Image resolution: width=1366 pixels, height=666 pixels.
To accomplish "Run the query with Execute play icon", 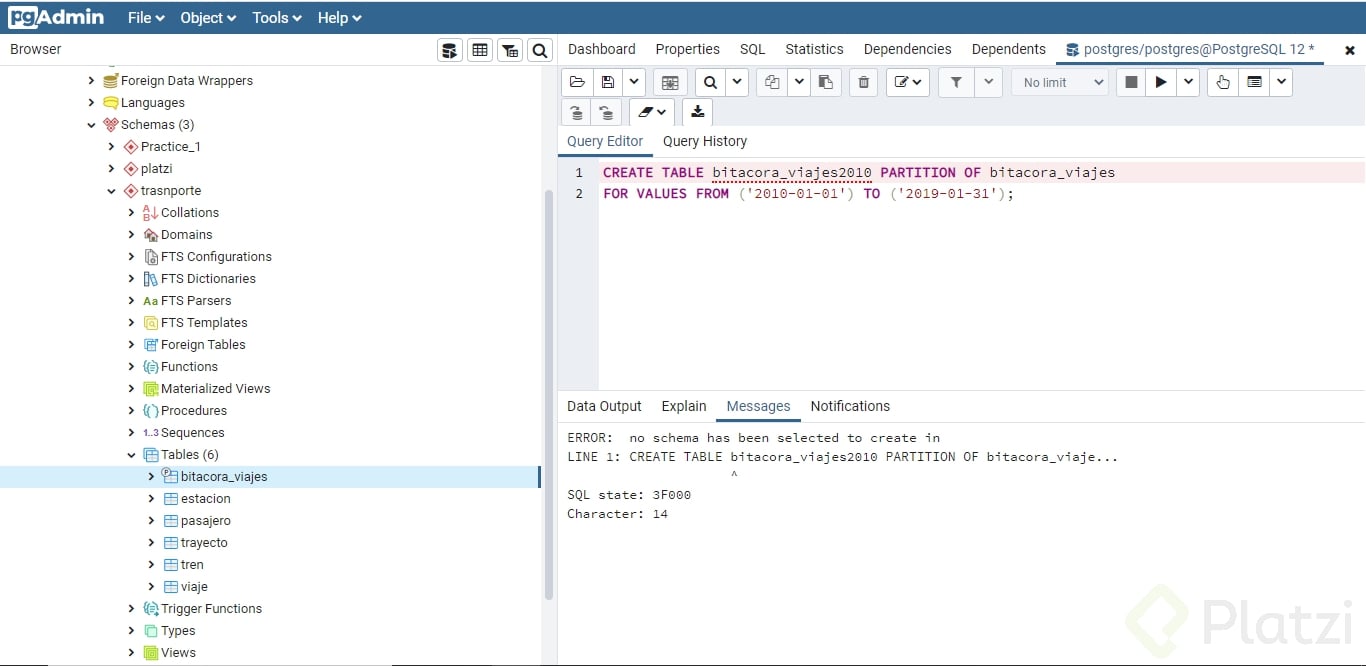I will tap(1160, 82).
